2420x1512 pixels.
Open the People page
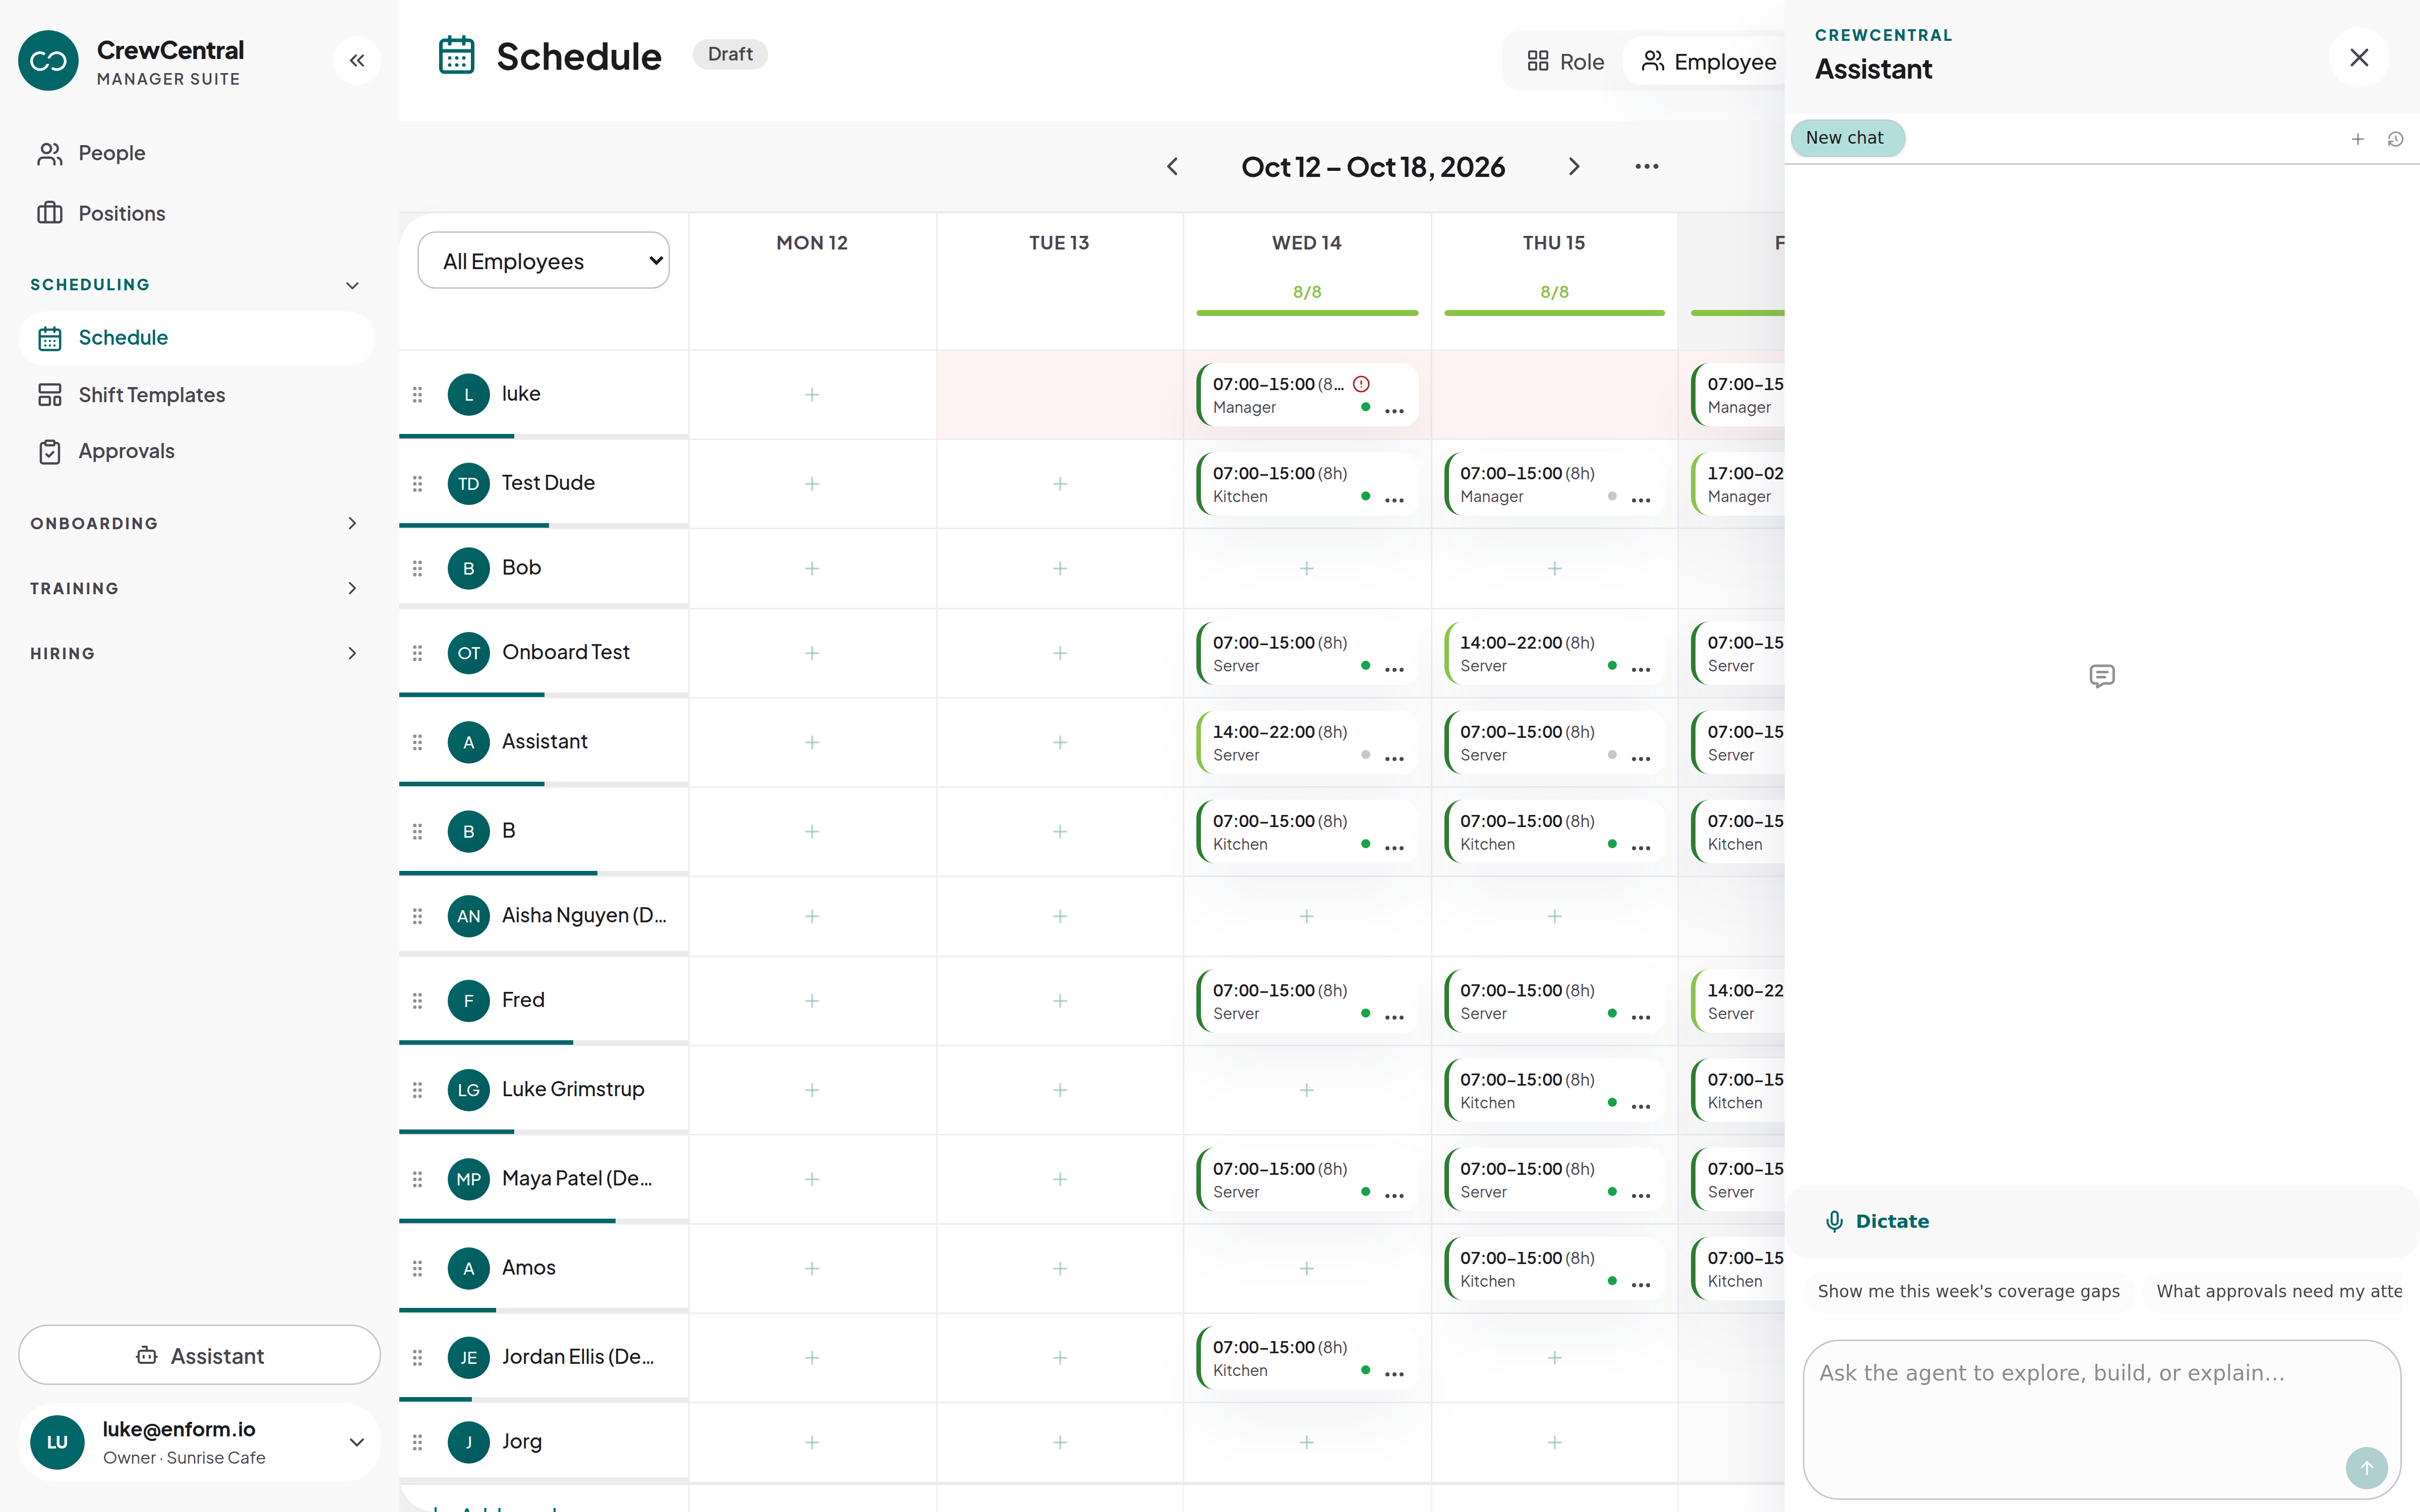pyautogui.click(x=196, y=153)
